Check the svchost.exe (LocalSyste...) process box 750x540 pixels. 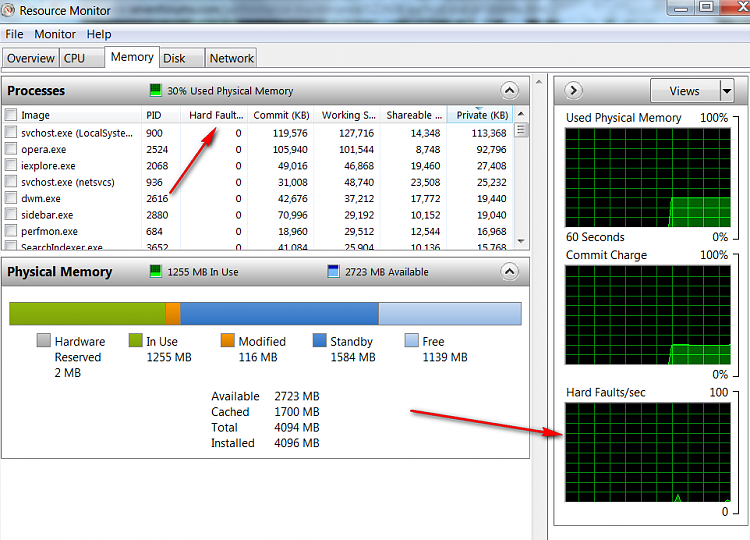(11, 132)
